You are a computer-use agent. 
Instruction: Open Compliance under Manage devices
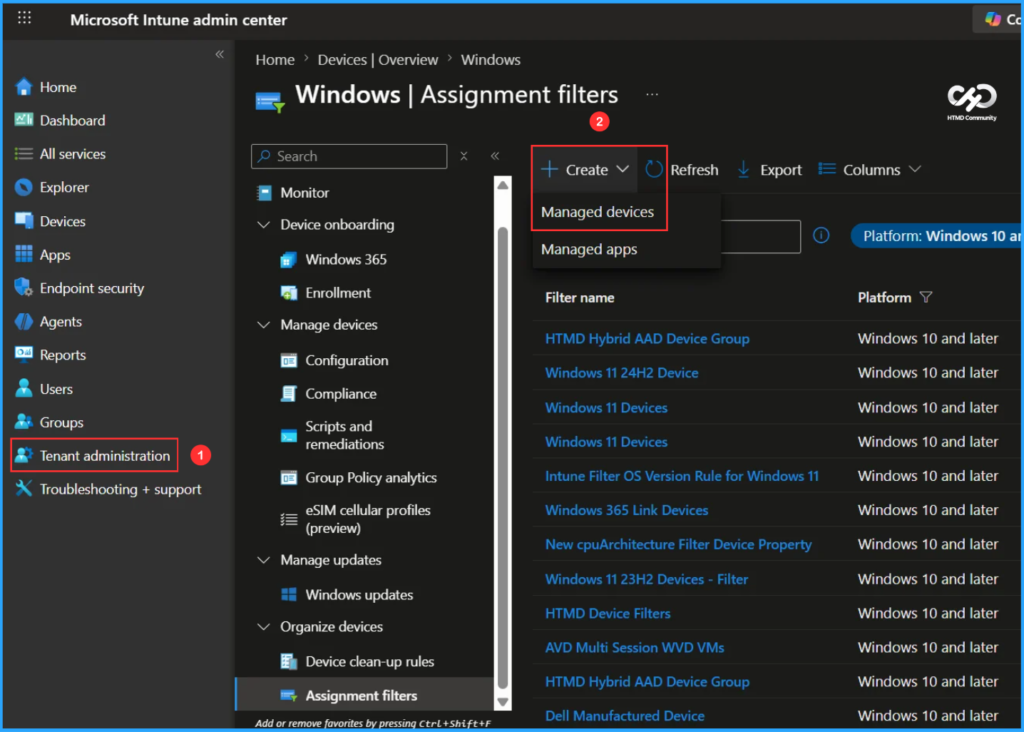click(341, 394)
